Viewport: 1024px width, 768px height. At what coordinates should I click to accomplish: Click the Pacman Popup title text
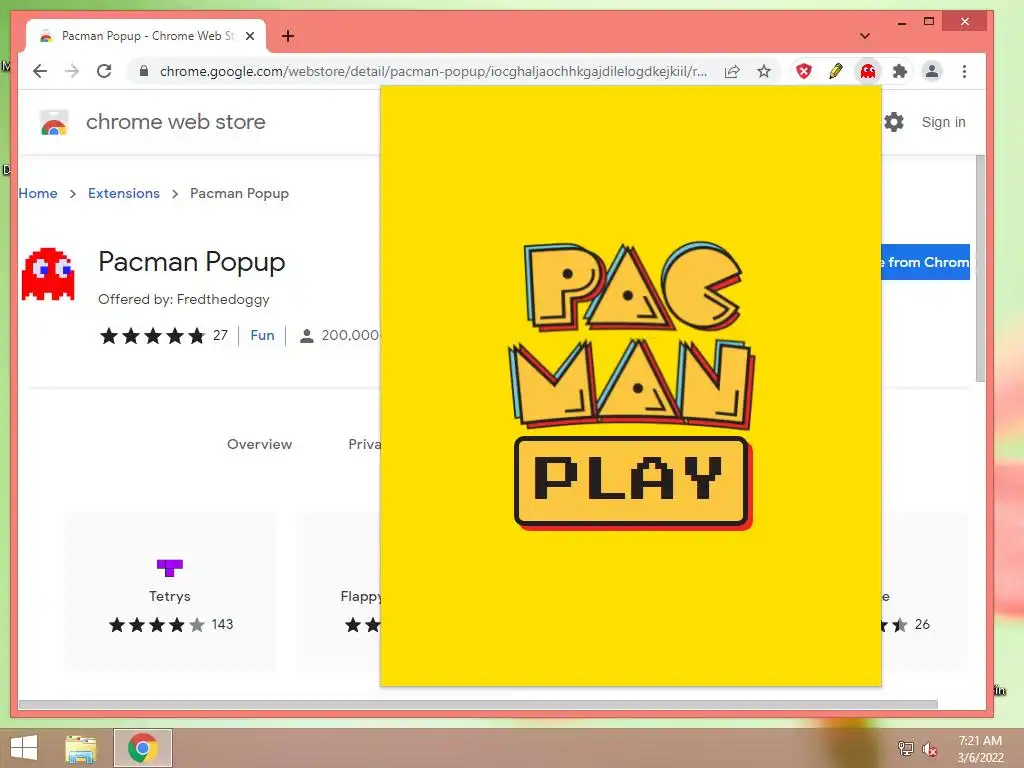(x=191, y=263)
